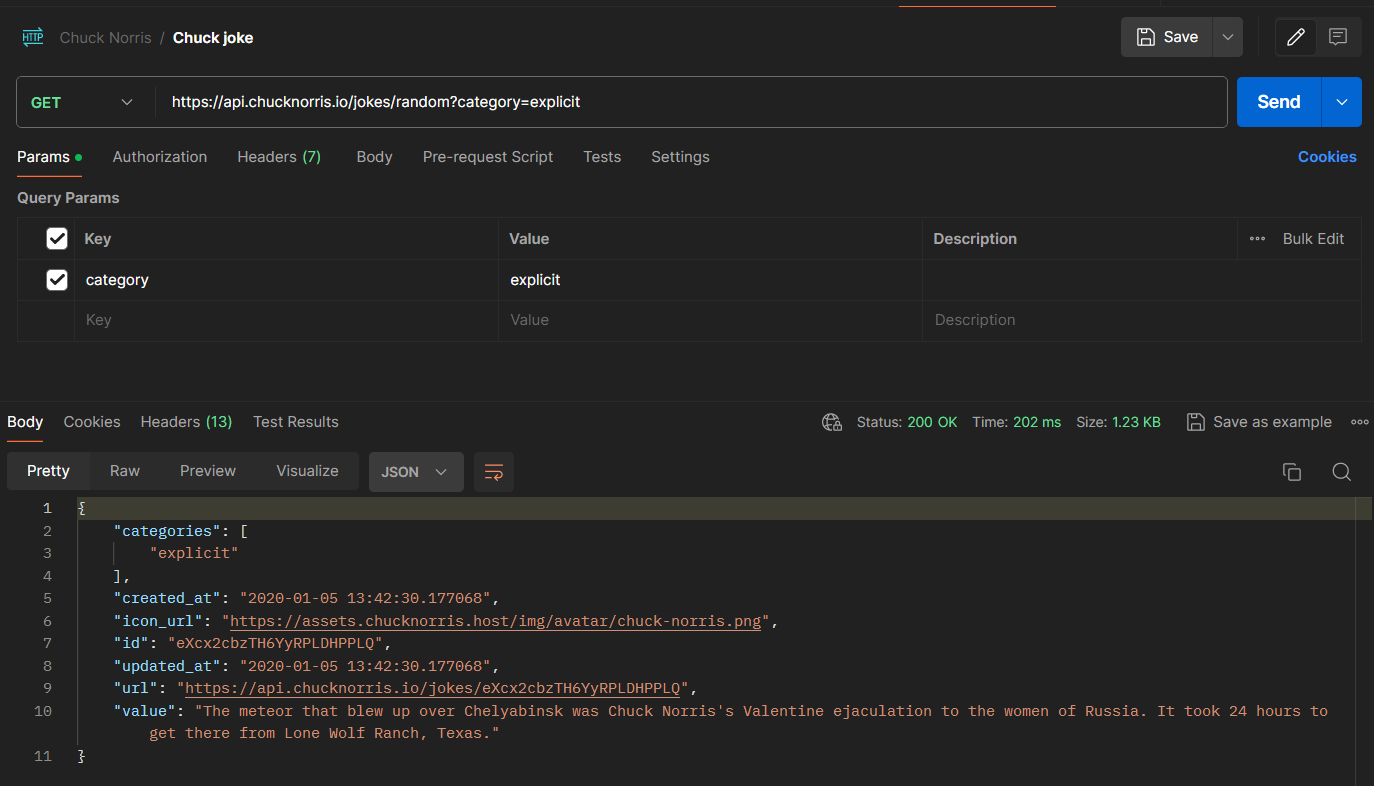Click the network globe icon near Status

tap(831, 422)
